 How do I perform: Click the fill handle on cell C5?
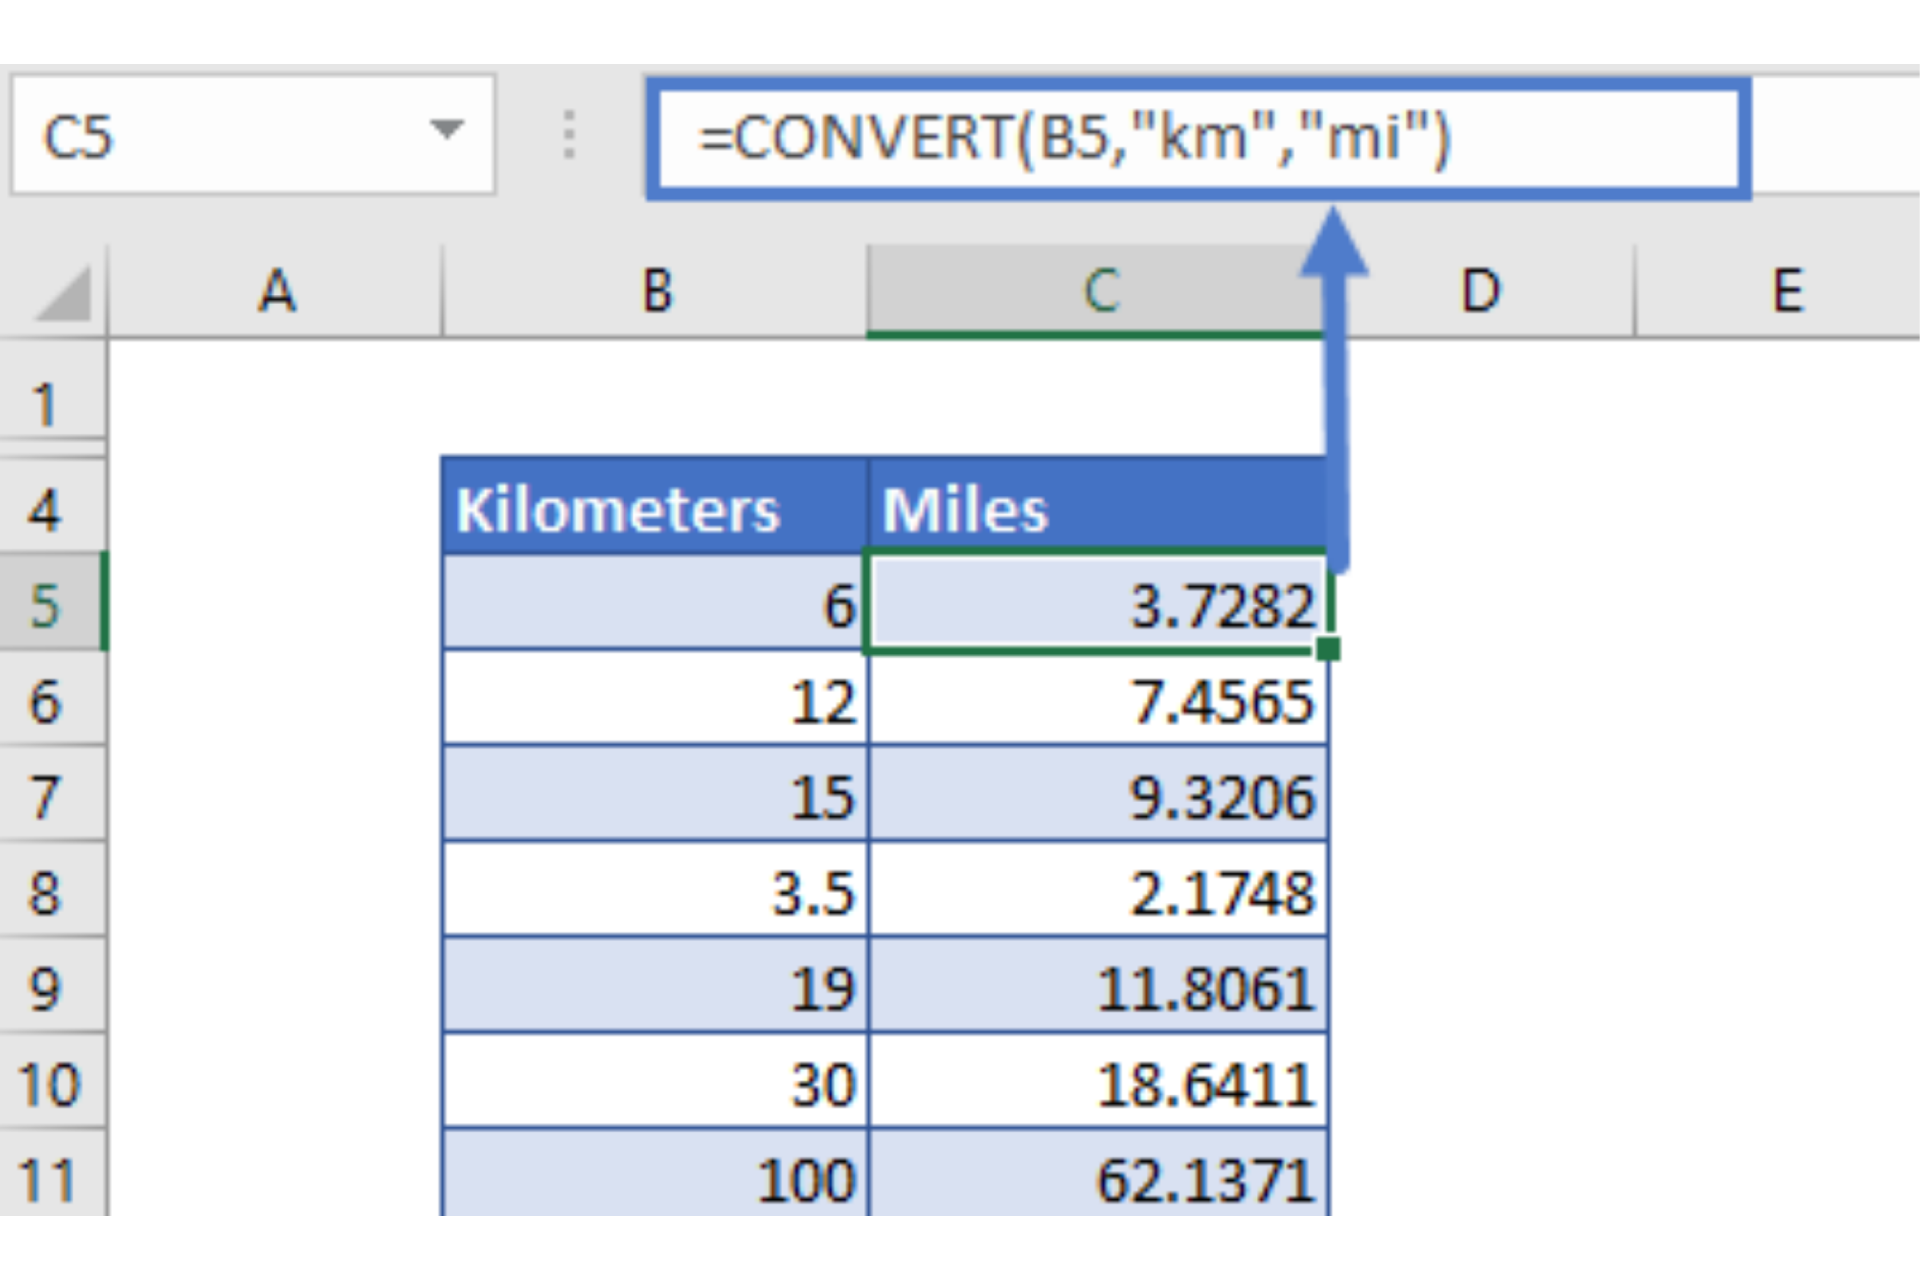(1328, 650)
